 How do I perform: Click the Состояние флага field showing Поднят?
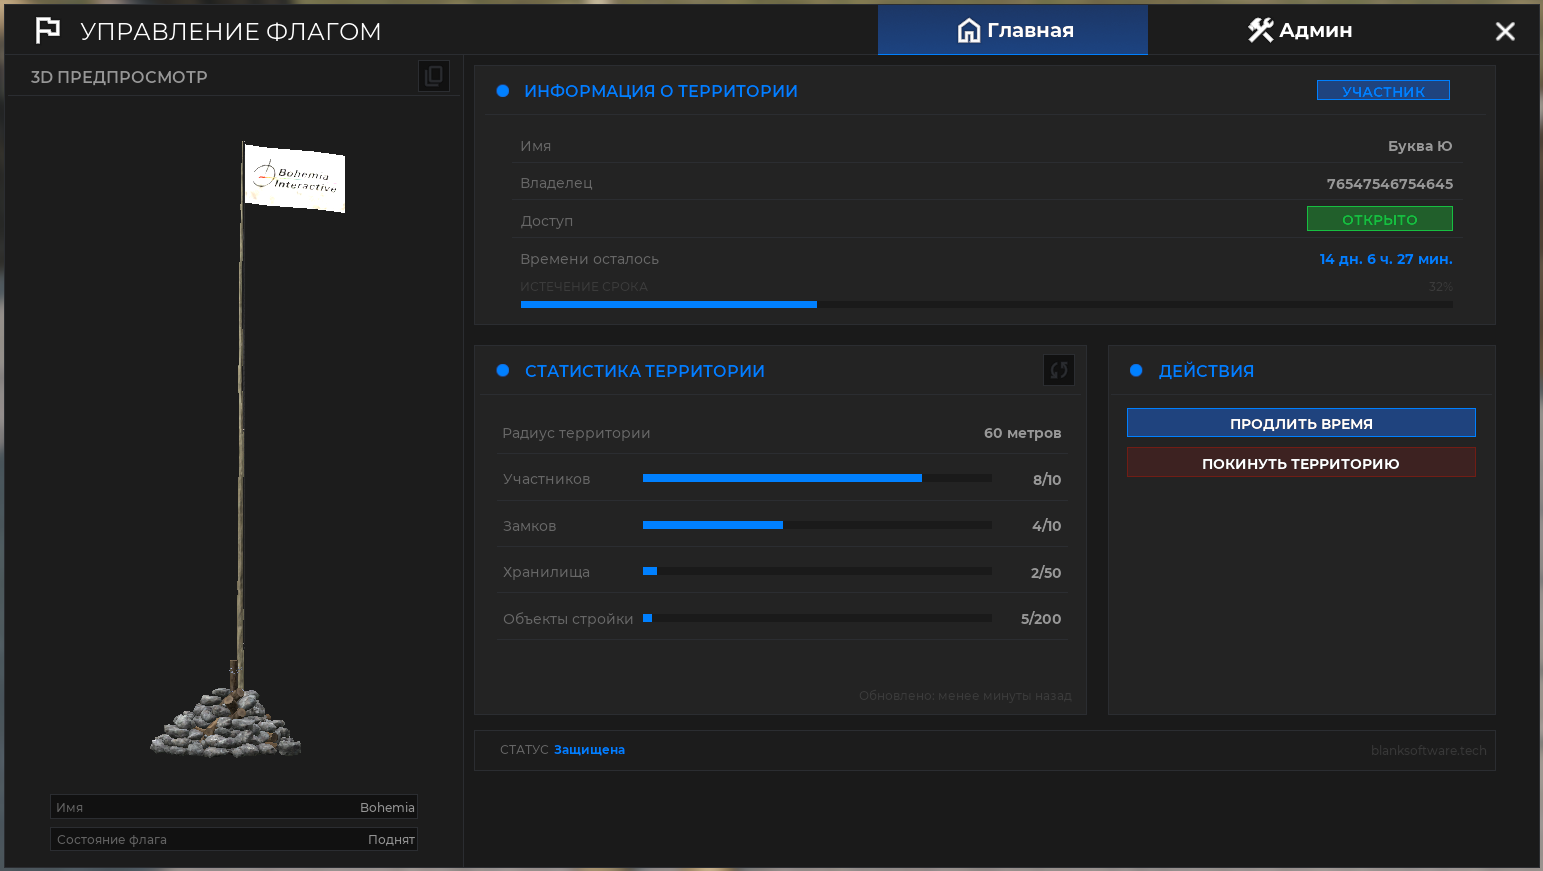tap(234, 839)
